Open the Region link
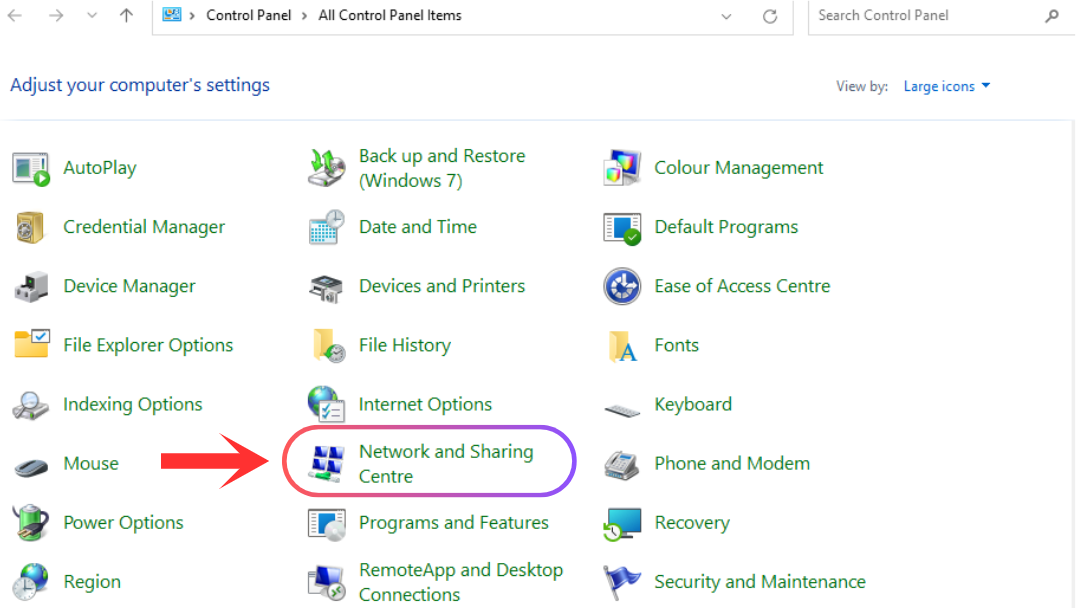Image resolution: width=1082 pixels, height=608 pixels. [x=92, y=582]
